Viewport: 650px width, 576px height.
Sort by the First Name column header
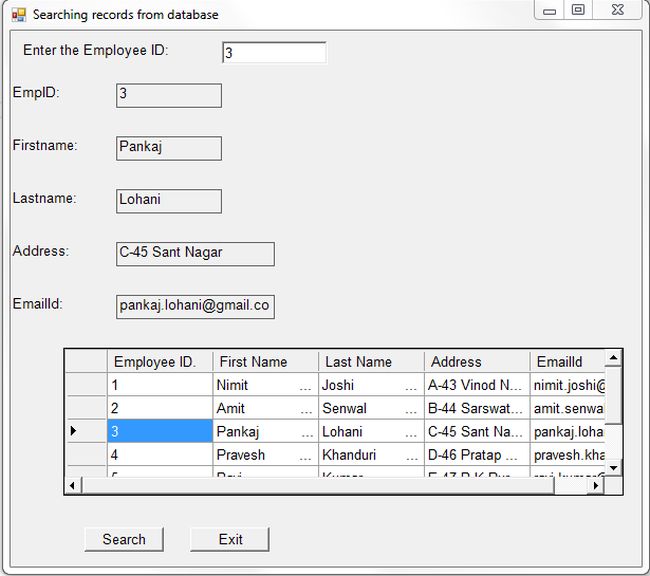point(265,362)
